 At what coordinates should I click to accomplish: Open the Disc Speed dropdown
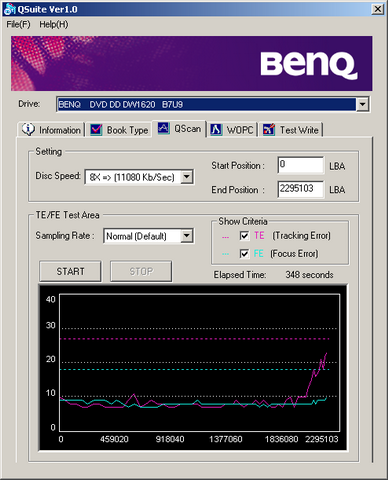[187, 177]
